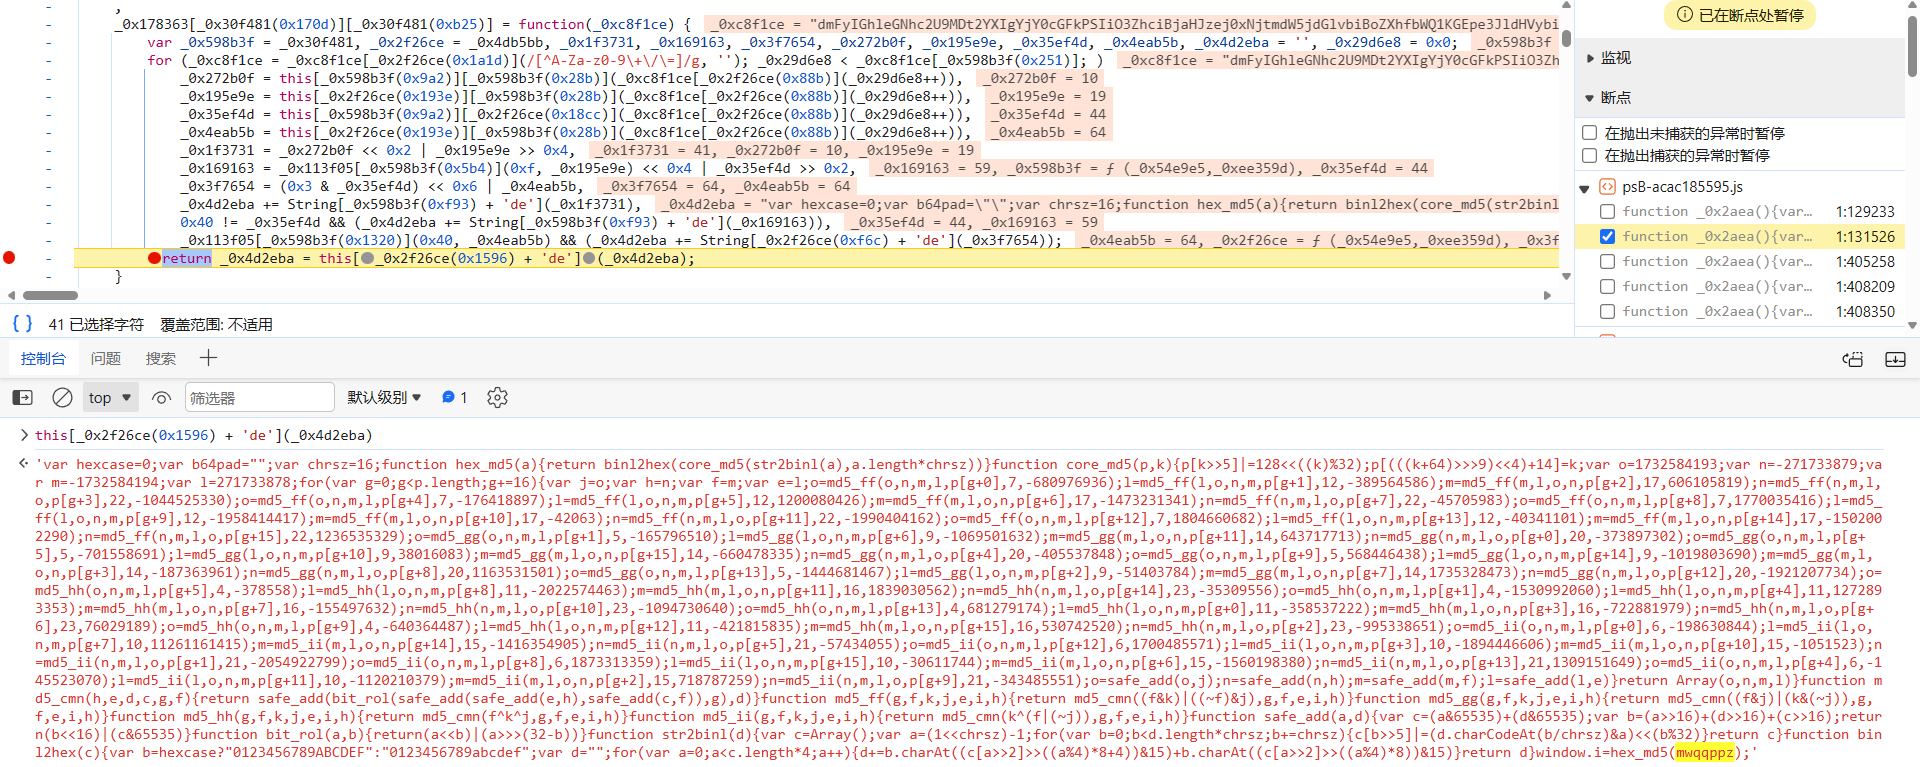
Task: Click the psB-acac185595.js file name
Action: [1683, 187]
